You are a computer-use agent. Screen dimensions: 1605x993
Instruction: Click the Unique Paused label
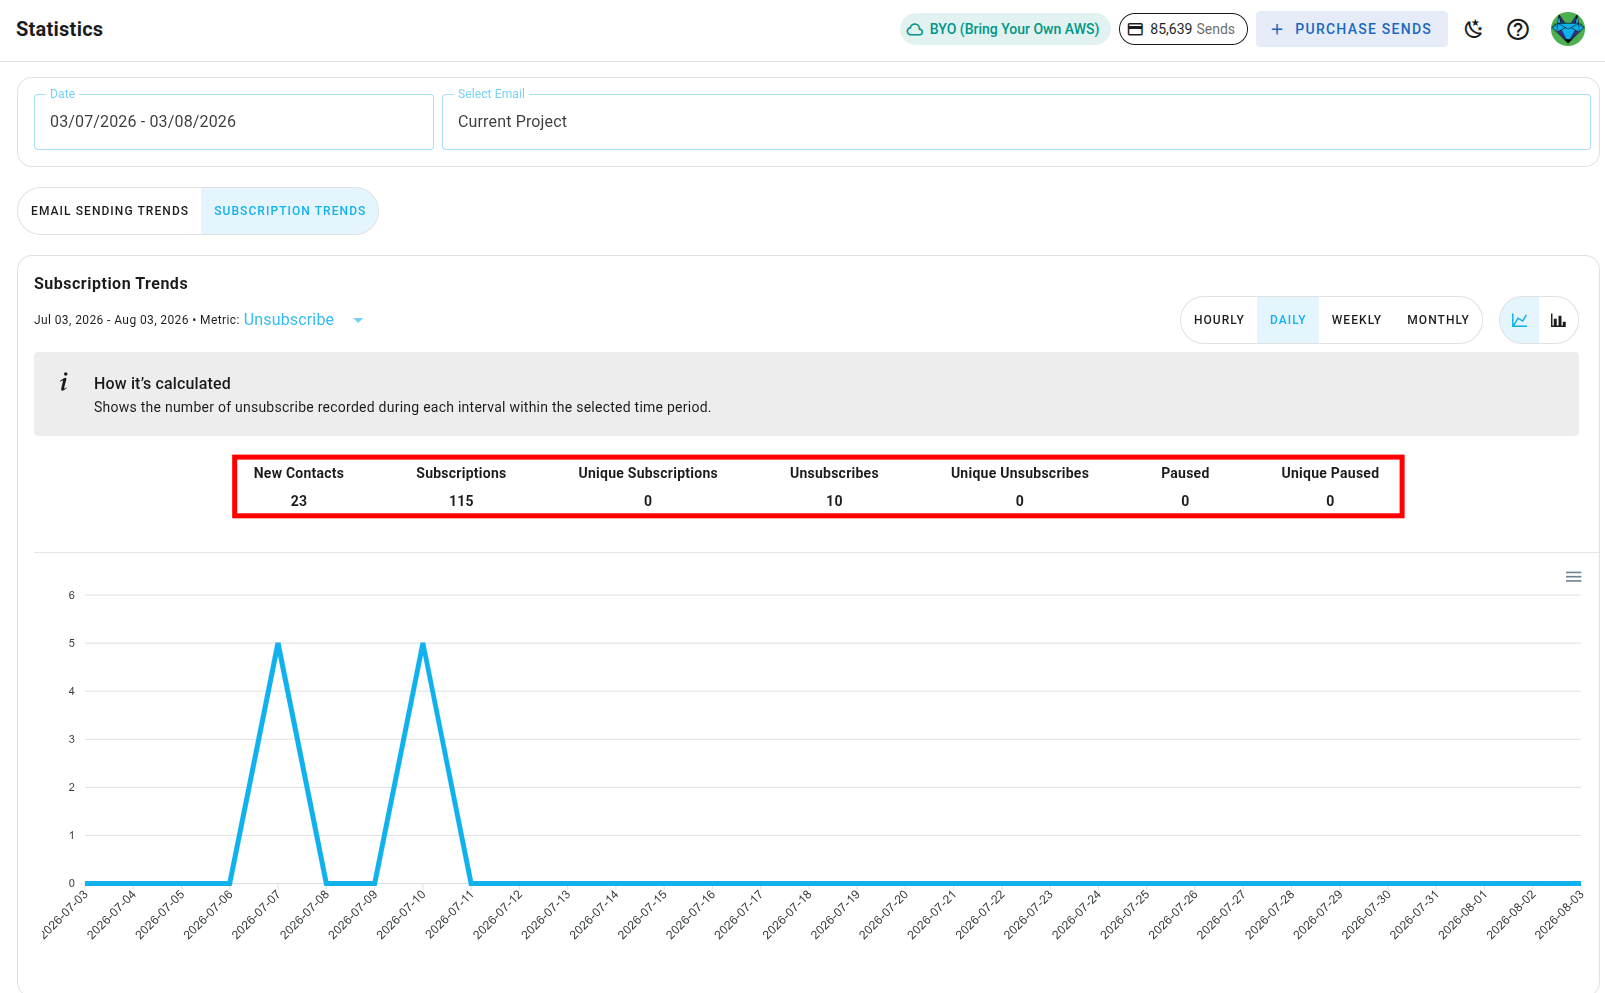1330,473
